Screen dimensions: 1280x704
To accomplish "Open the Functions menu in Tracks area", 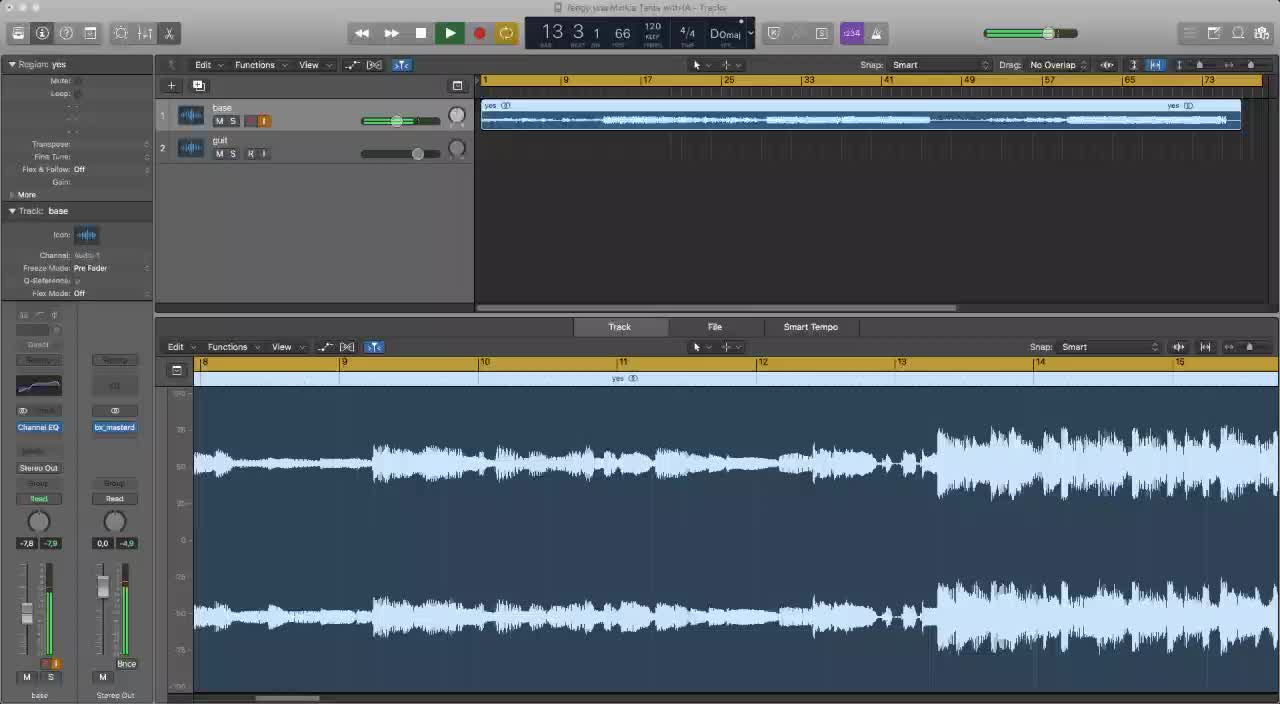I will click(x=260, y=65).
